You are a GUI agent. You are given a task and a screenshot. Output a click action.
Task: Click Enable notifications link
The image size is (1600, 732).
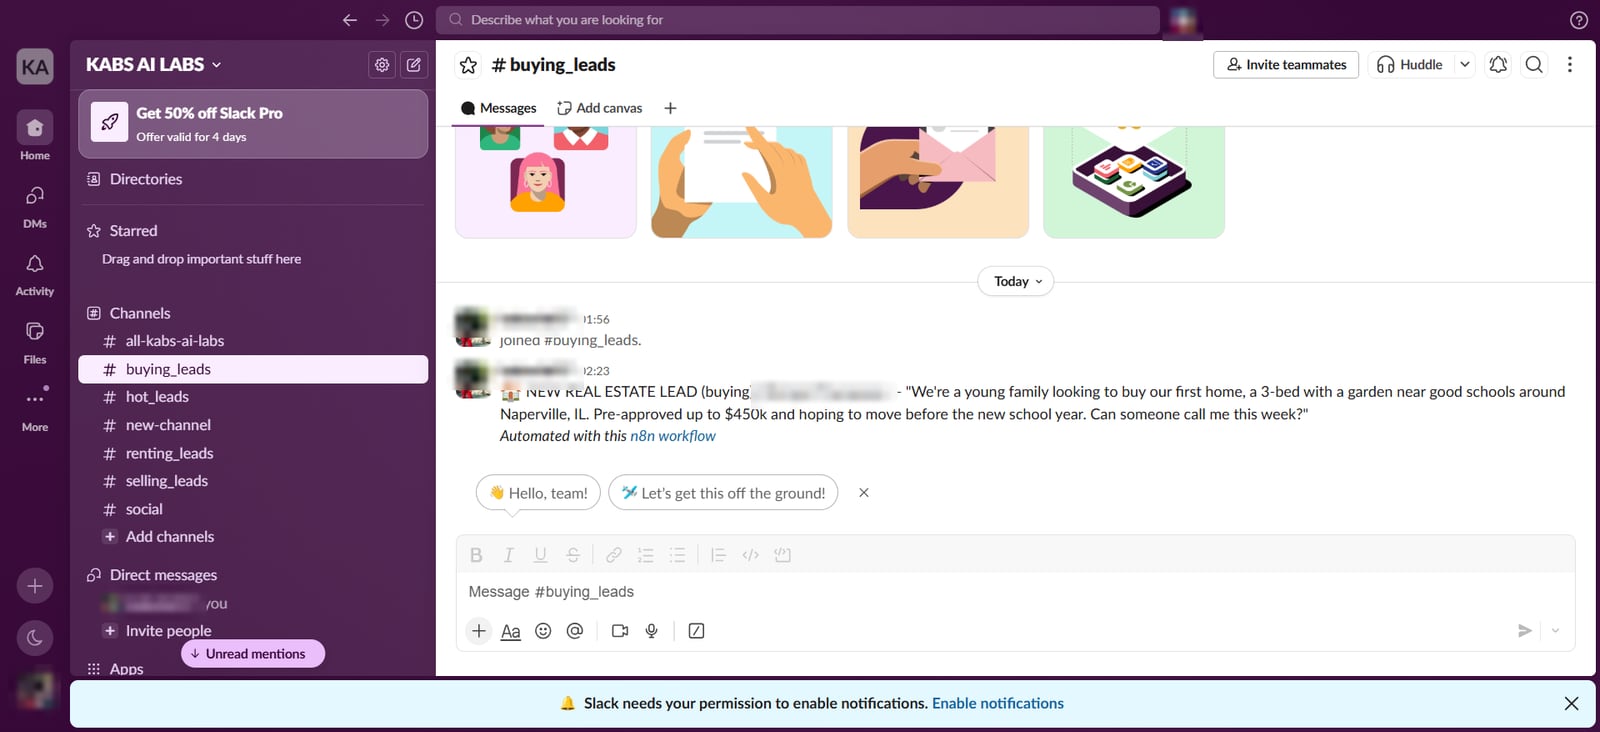click(998, 704)
